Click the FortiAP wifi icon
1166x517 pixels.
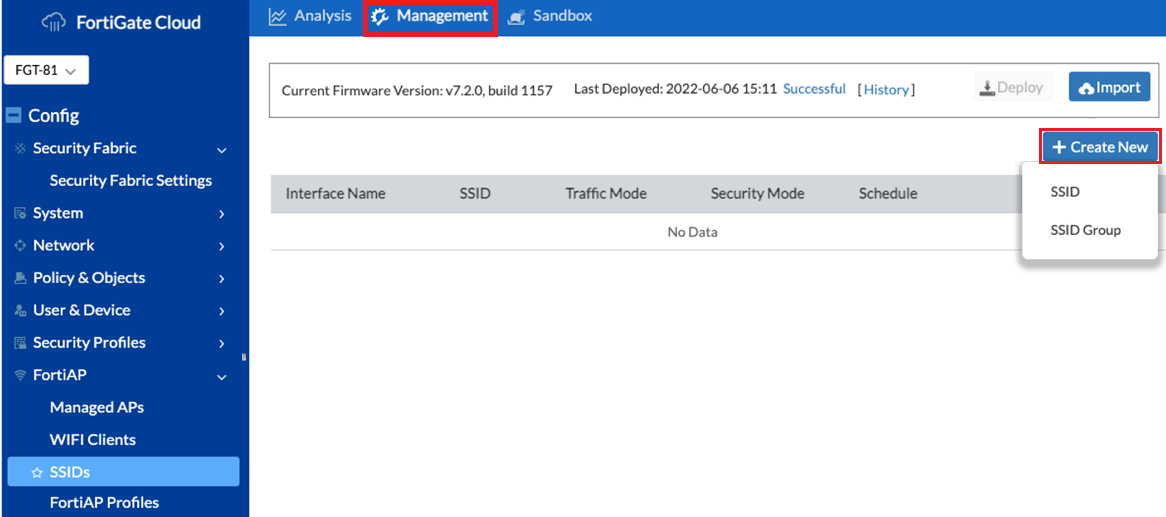[x=20, y=376]
